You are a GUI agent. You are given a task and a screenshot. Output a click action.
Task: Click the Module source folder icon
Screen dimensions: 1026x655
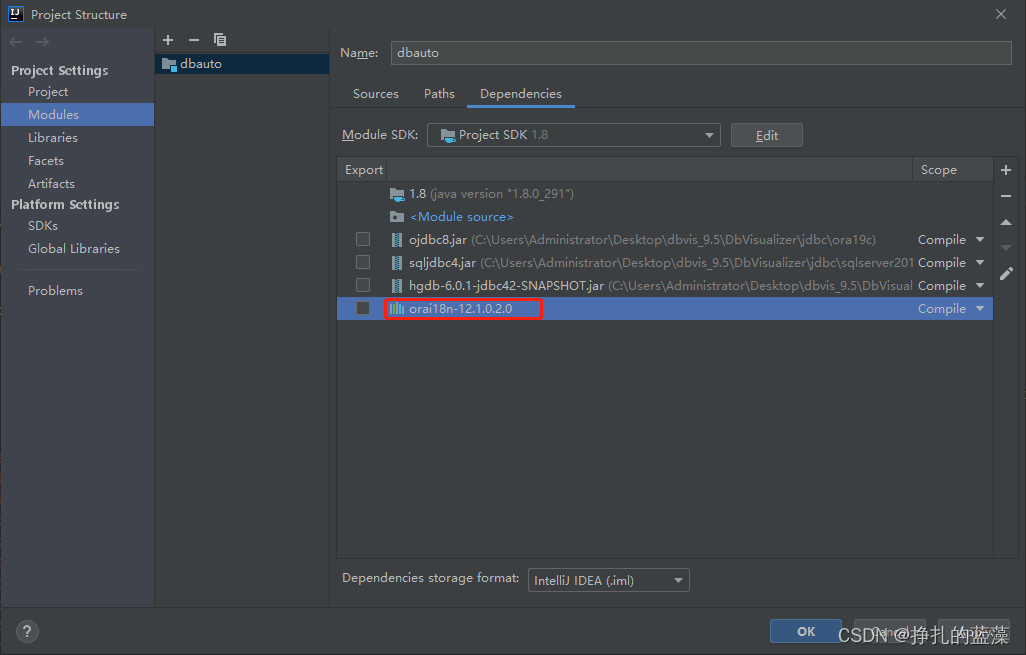pos(397,217)
